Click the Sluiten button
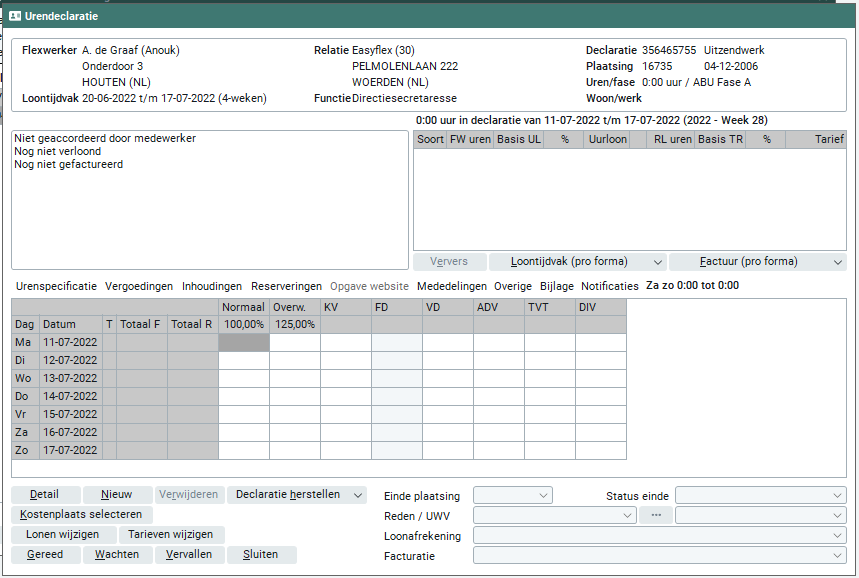 (x=261, y=555)
